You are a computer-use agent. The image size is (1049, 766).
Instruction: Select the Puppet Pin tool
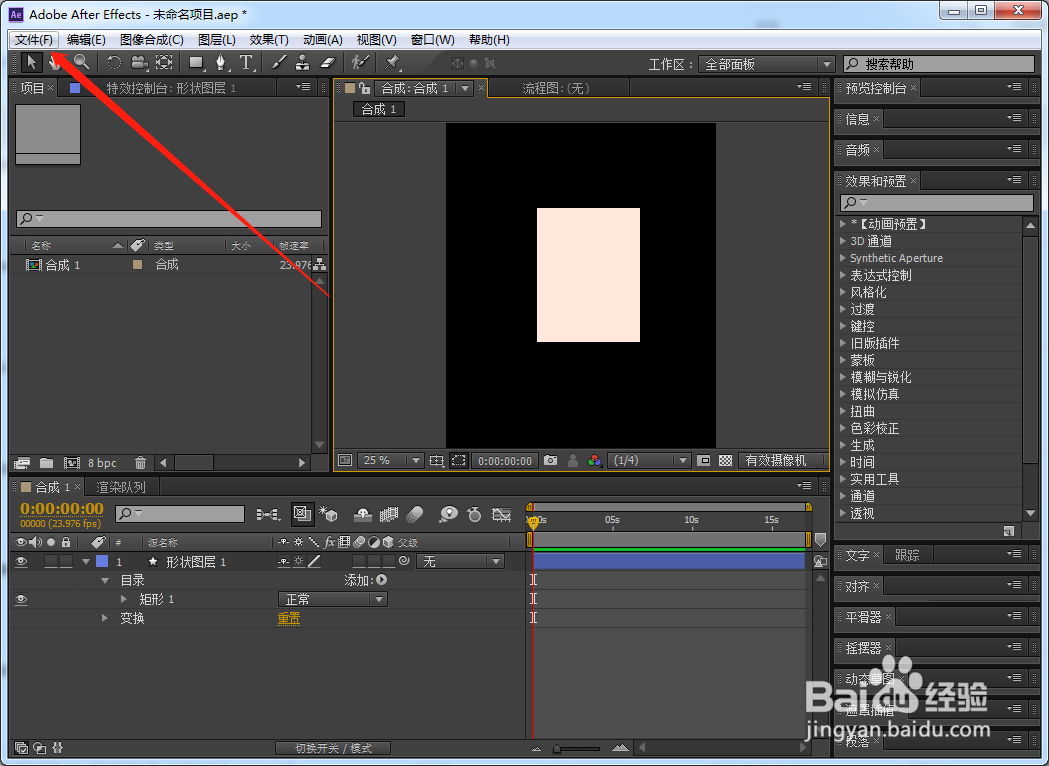[392, 63]
